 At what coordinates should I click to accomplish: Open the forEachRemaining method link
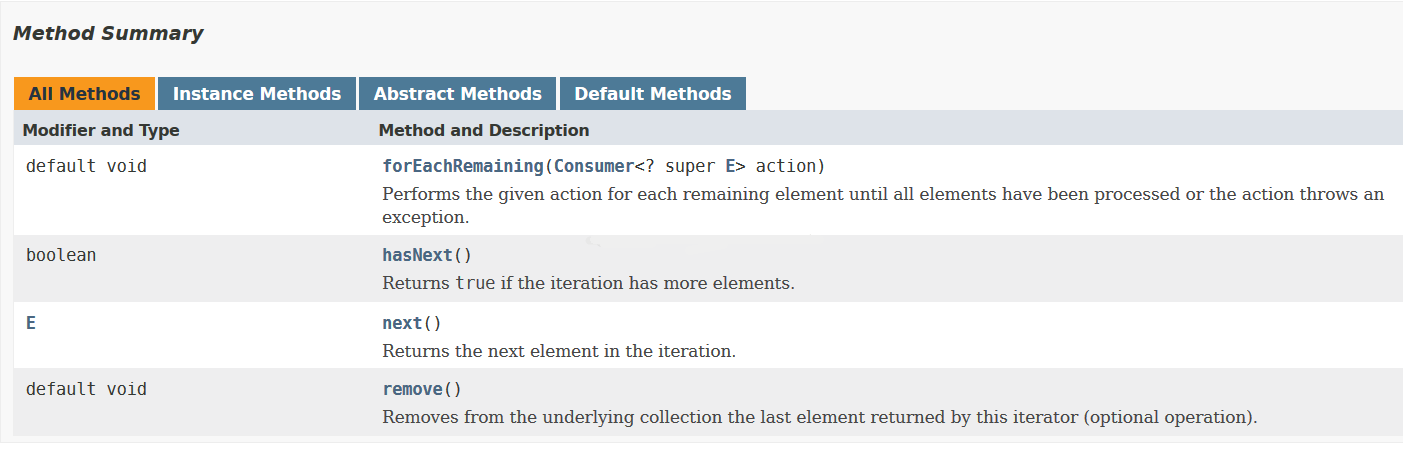(462, 166)
